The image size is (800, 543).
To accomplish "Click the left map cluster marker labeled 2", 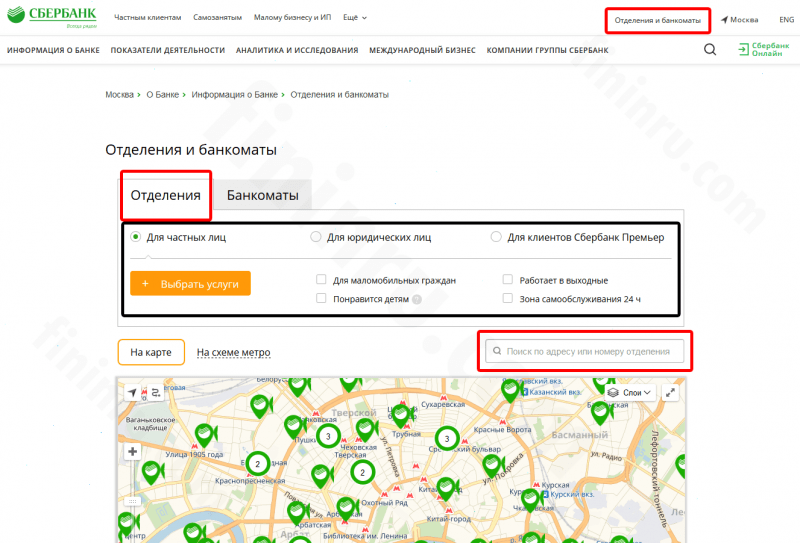I will pyautogui.click(x=258, y=464).
